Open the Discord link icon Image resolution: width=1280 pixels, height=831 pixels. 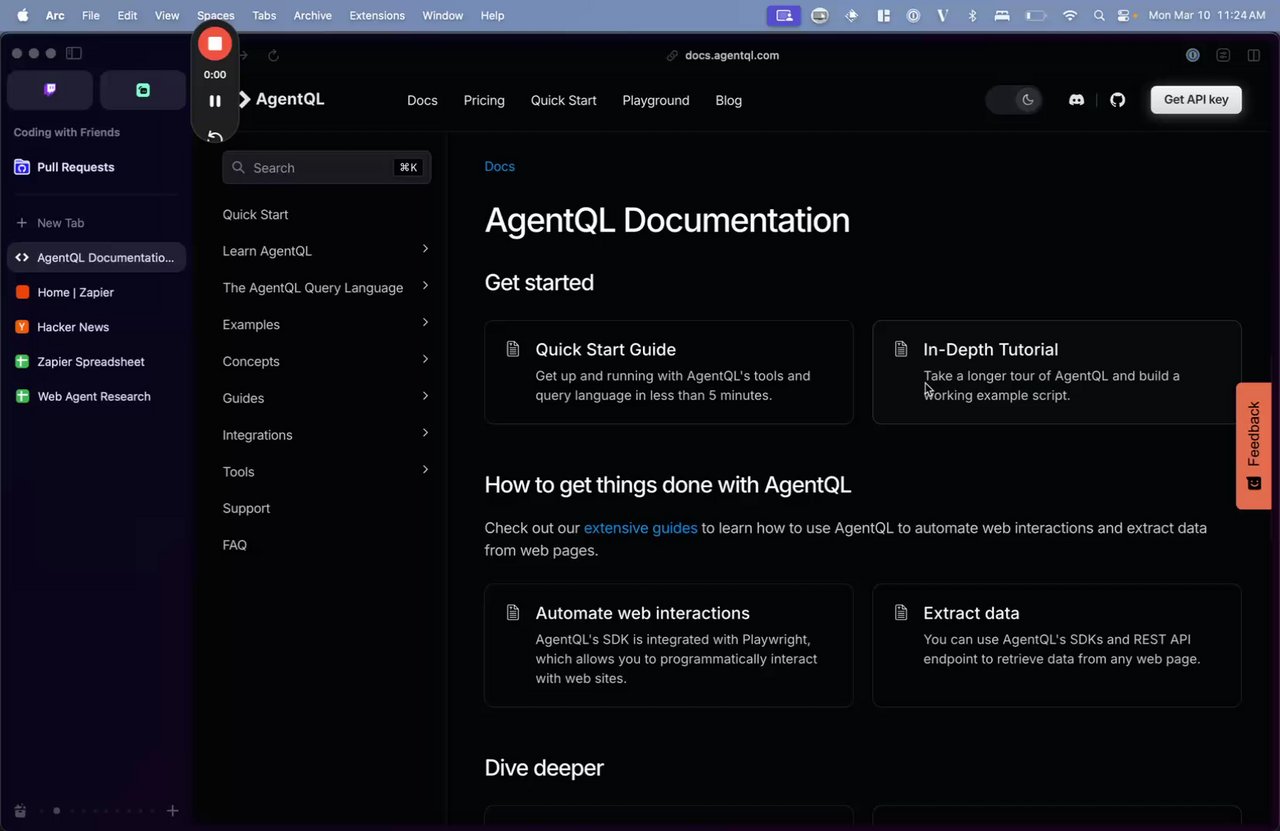coord(1076,100)
